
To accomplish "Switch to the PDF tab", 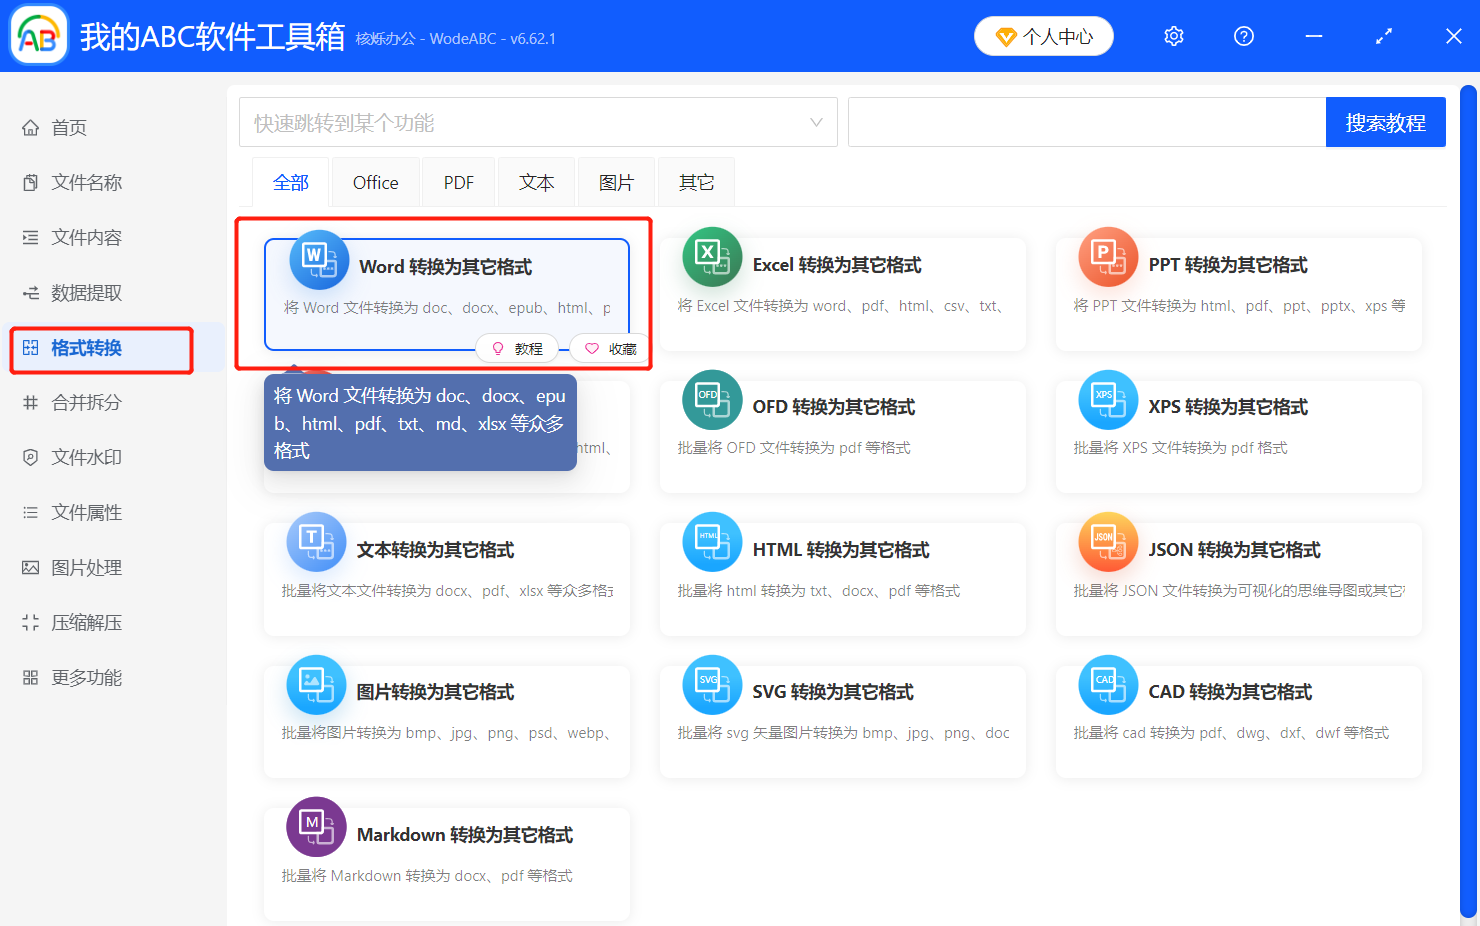I will click(x=458, y=182).
